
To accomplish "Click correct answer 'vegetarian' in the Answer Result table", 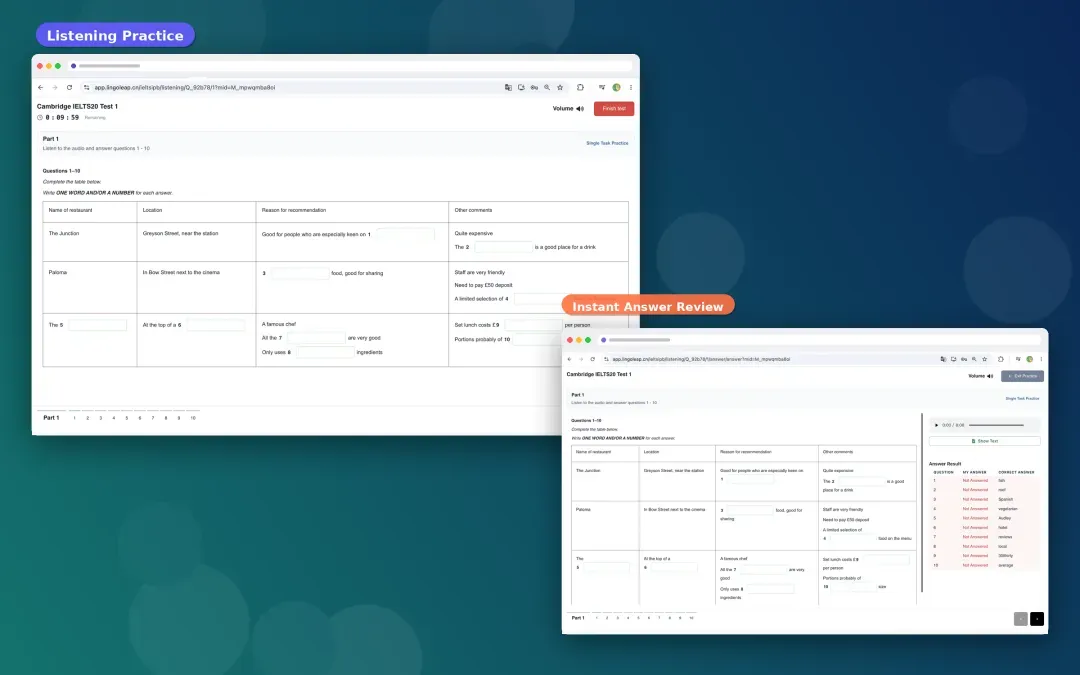I will pyautogui.click(x=1008, y=508).
